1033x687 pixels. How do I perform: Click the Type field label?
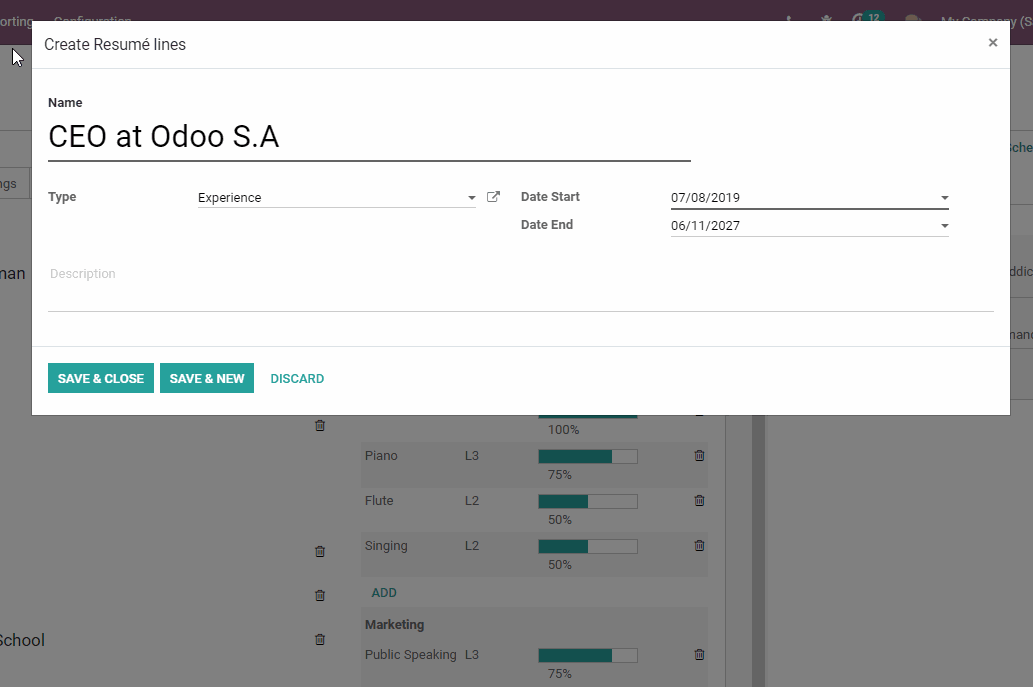(62, 197)
